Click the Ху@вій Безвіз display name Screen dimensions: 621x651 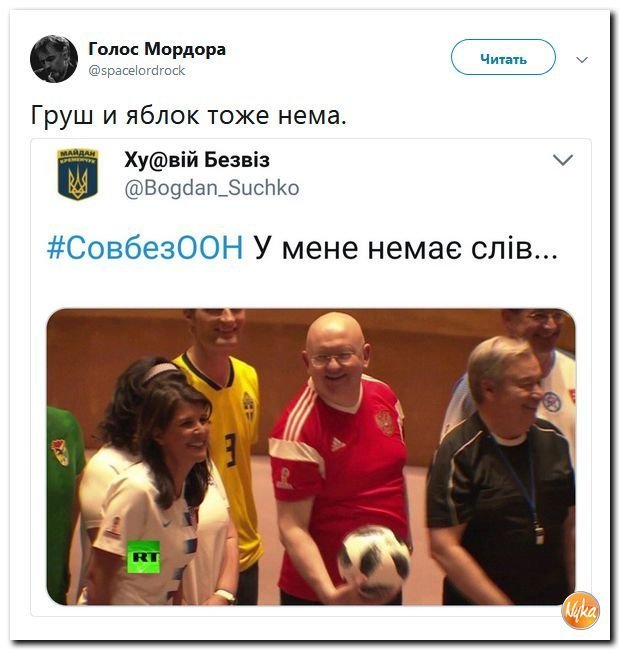197,159
